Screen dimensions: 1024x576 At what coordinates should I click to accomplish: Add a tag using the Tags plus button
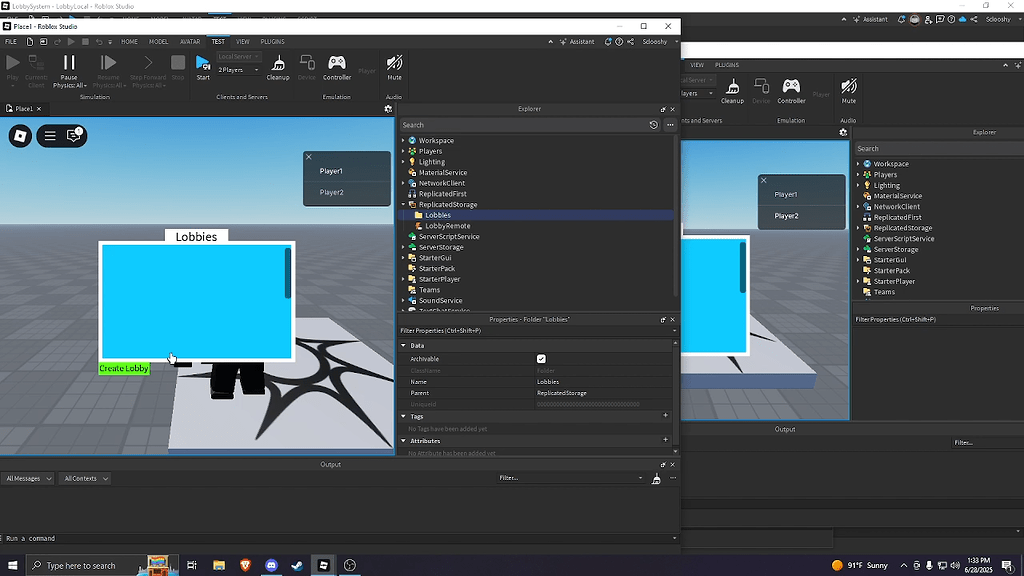click(665, 415)
